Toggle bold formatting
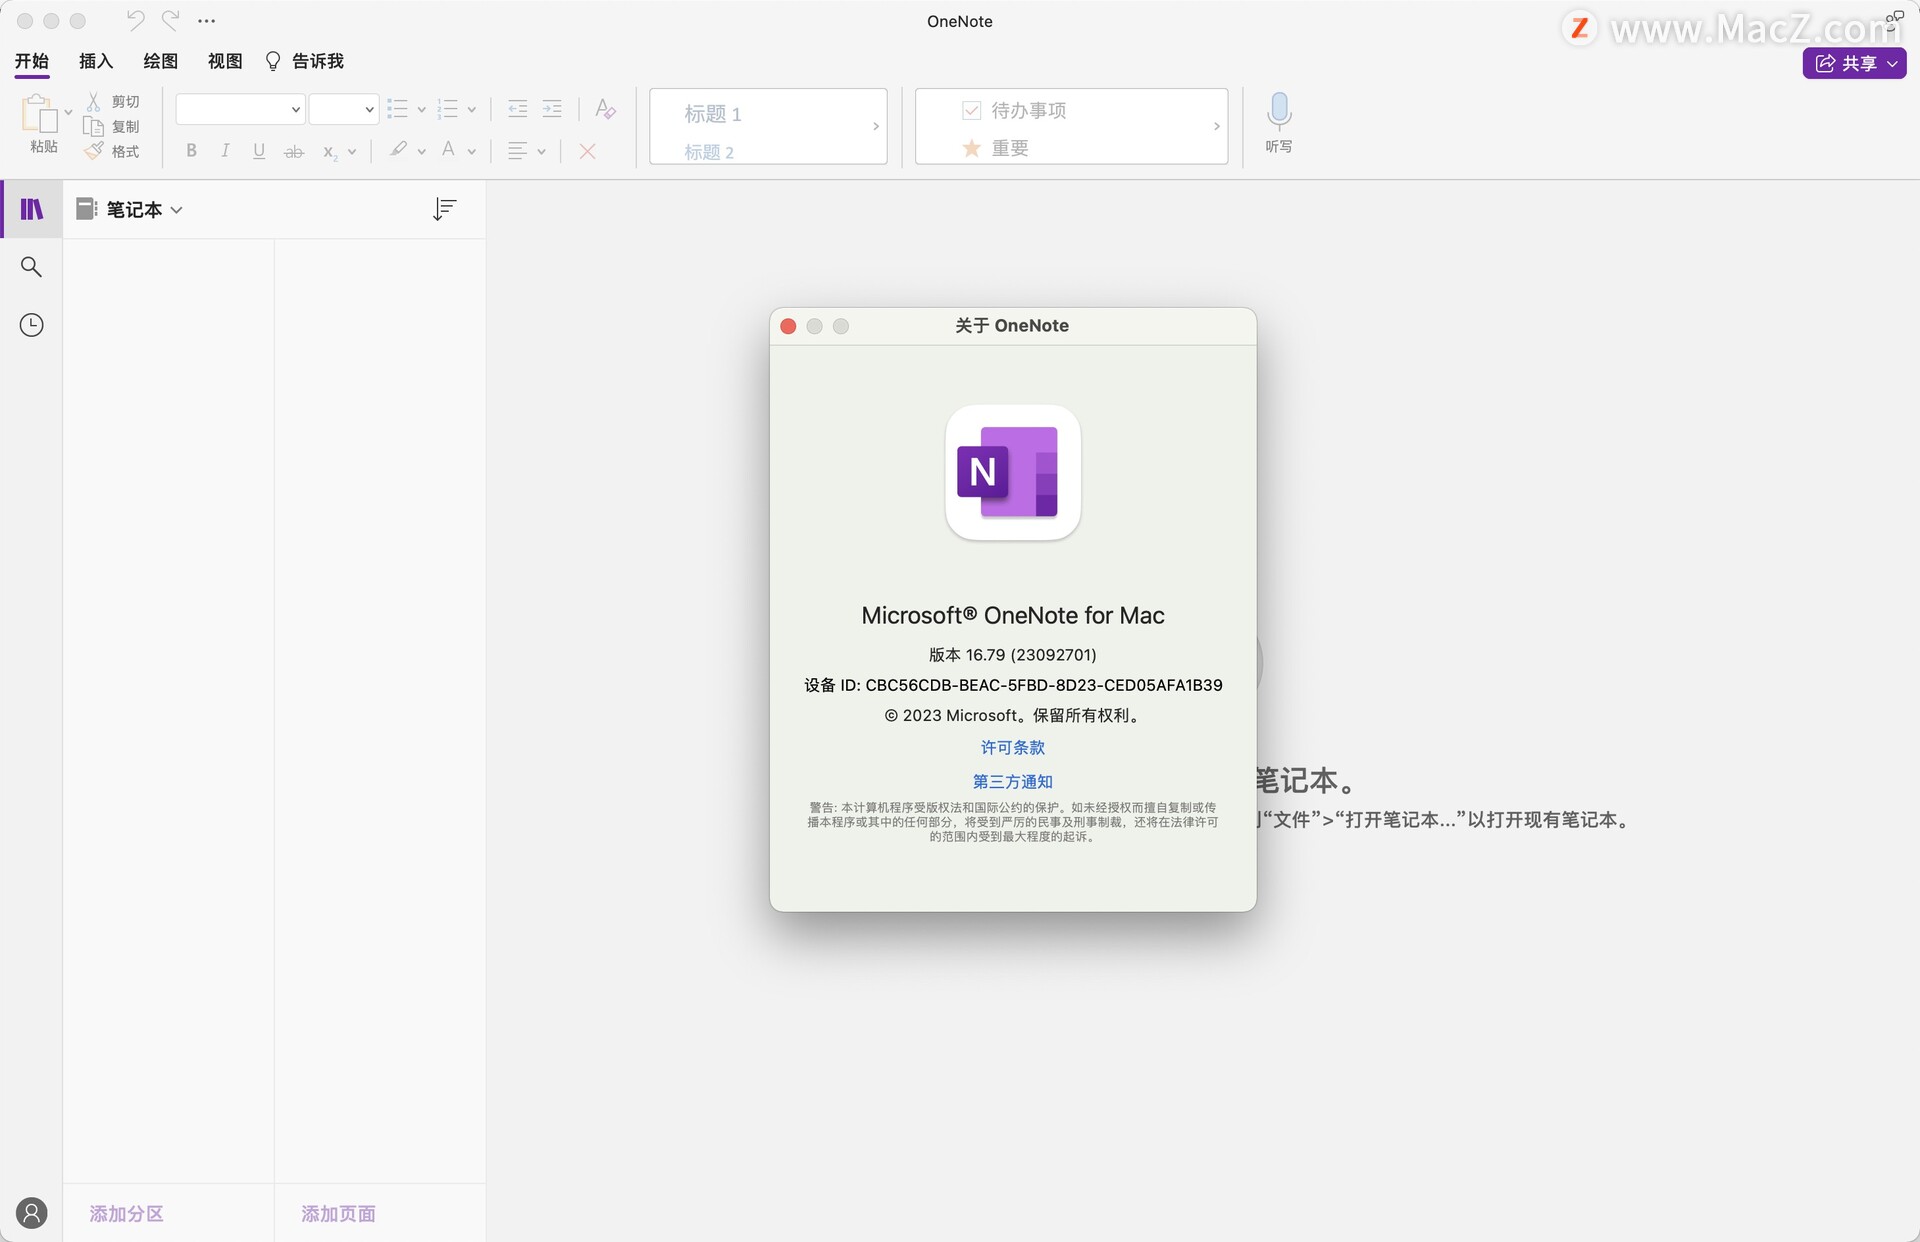Image resolution: width=1920 pixels, height=1242 pixels. coord(191,151)
